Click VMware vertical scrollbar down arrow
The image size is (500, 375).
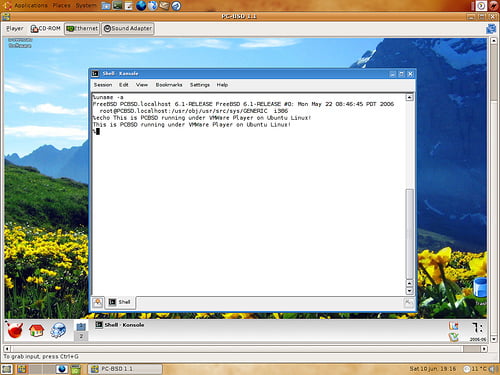click(x=494, y=339)
